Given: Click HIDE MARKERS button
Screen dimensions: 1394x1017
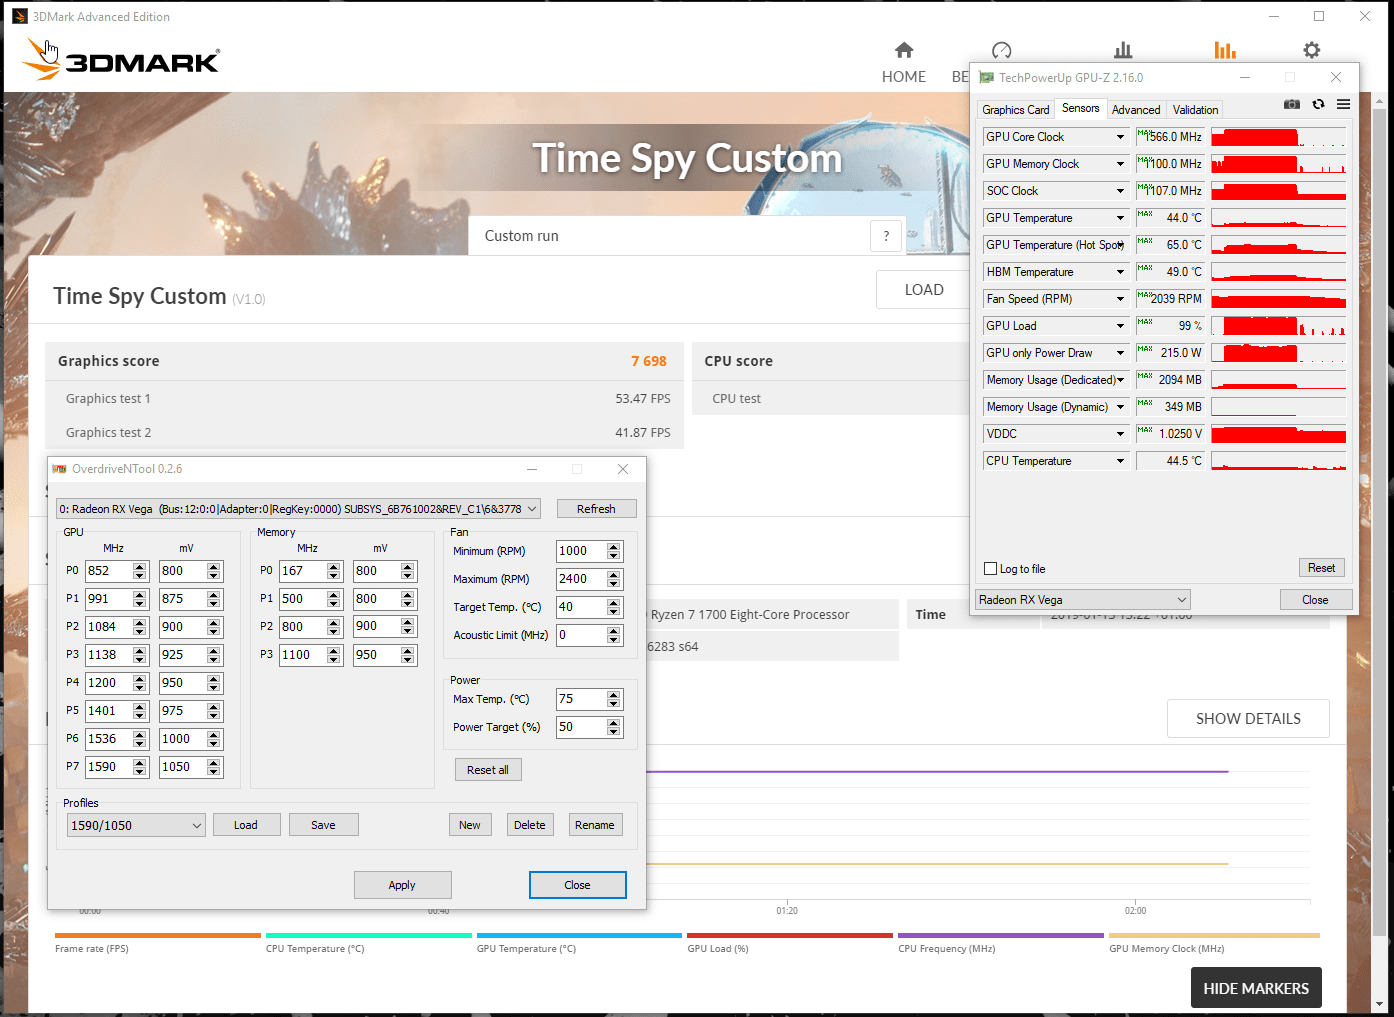Looking at the screenshot, I should (x=1256, y=988).
